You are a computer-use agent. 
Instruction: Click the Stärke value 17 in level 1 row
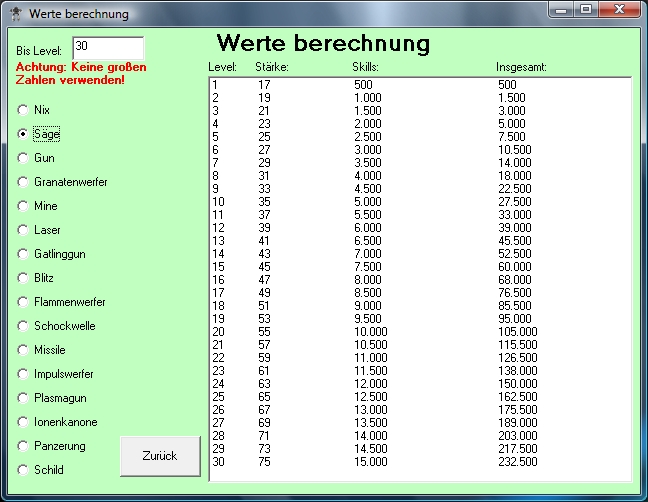click(x=264, y=85)
